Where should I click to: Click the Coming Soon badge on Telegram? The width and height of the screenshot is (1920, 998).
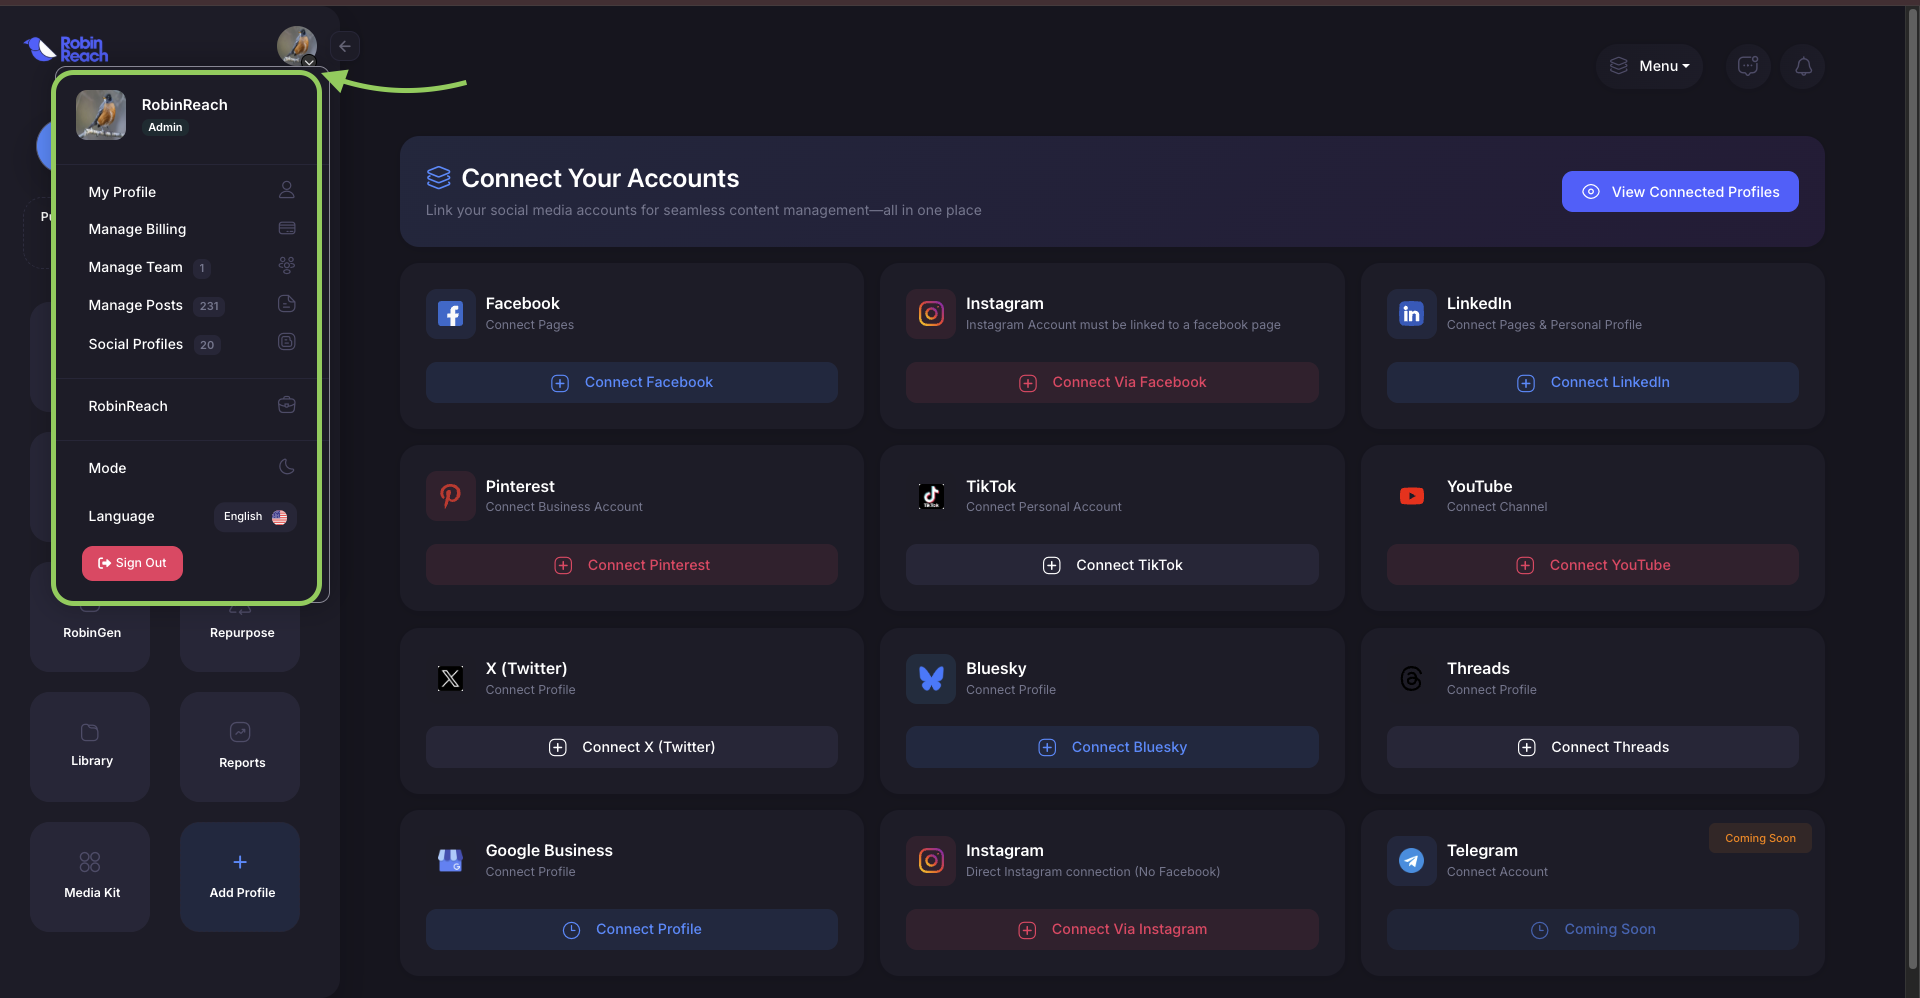point(1760,838)
